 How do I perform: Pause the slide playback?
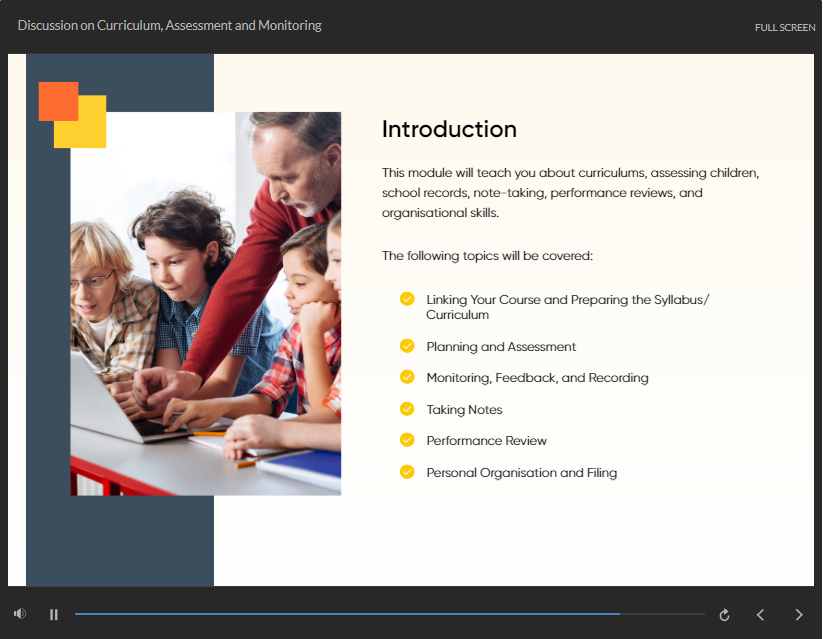pos(54,614)
